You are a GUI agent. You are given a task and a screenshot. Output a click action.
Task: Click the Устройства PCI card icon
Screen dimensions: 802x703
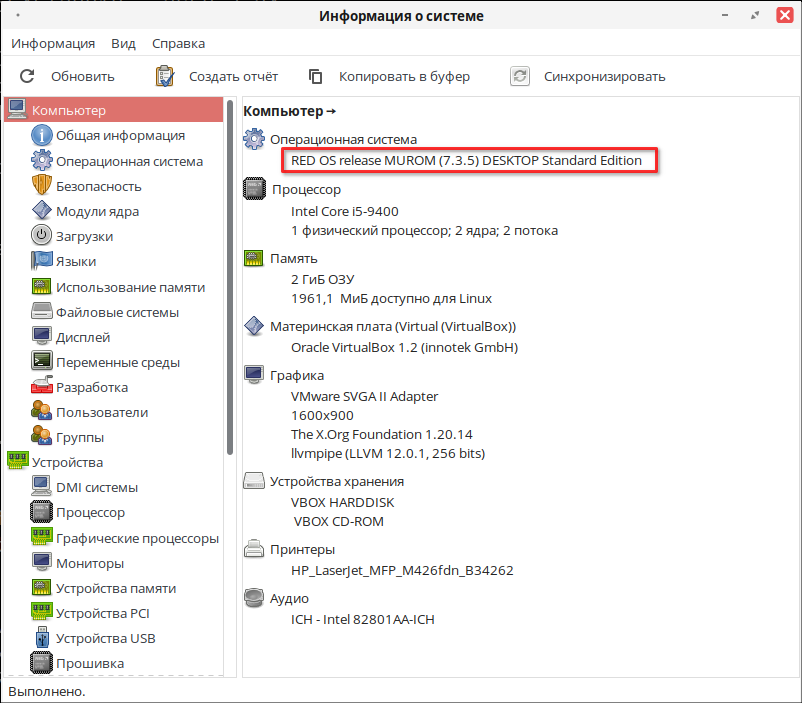41,612
